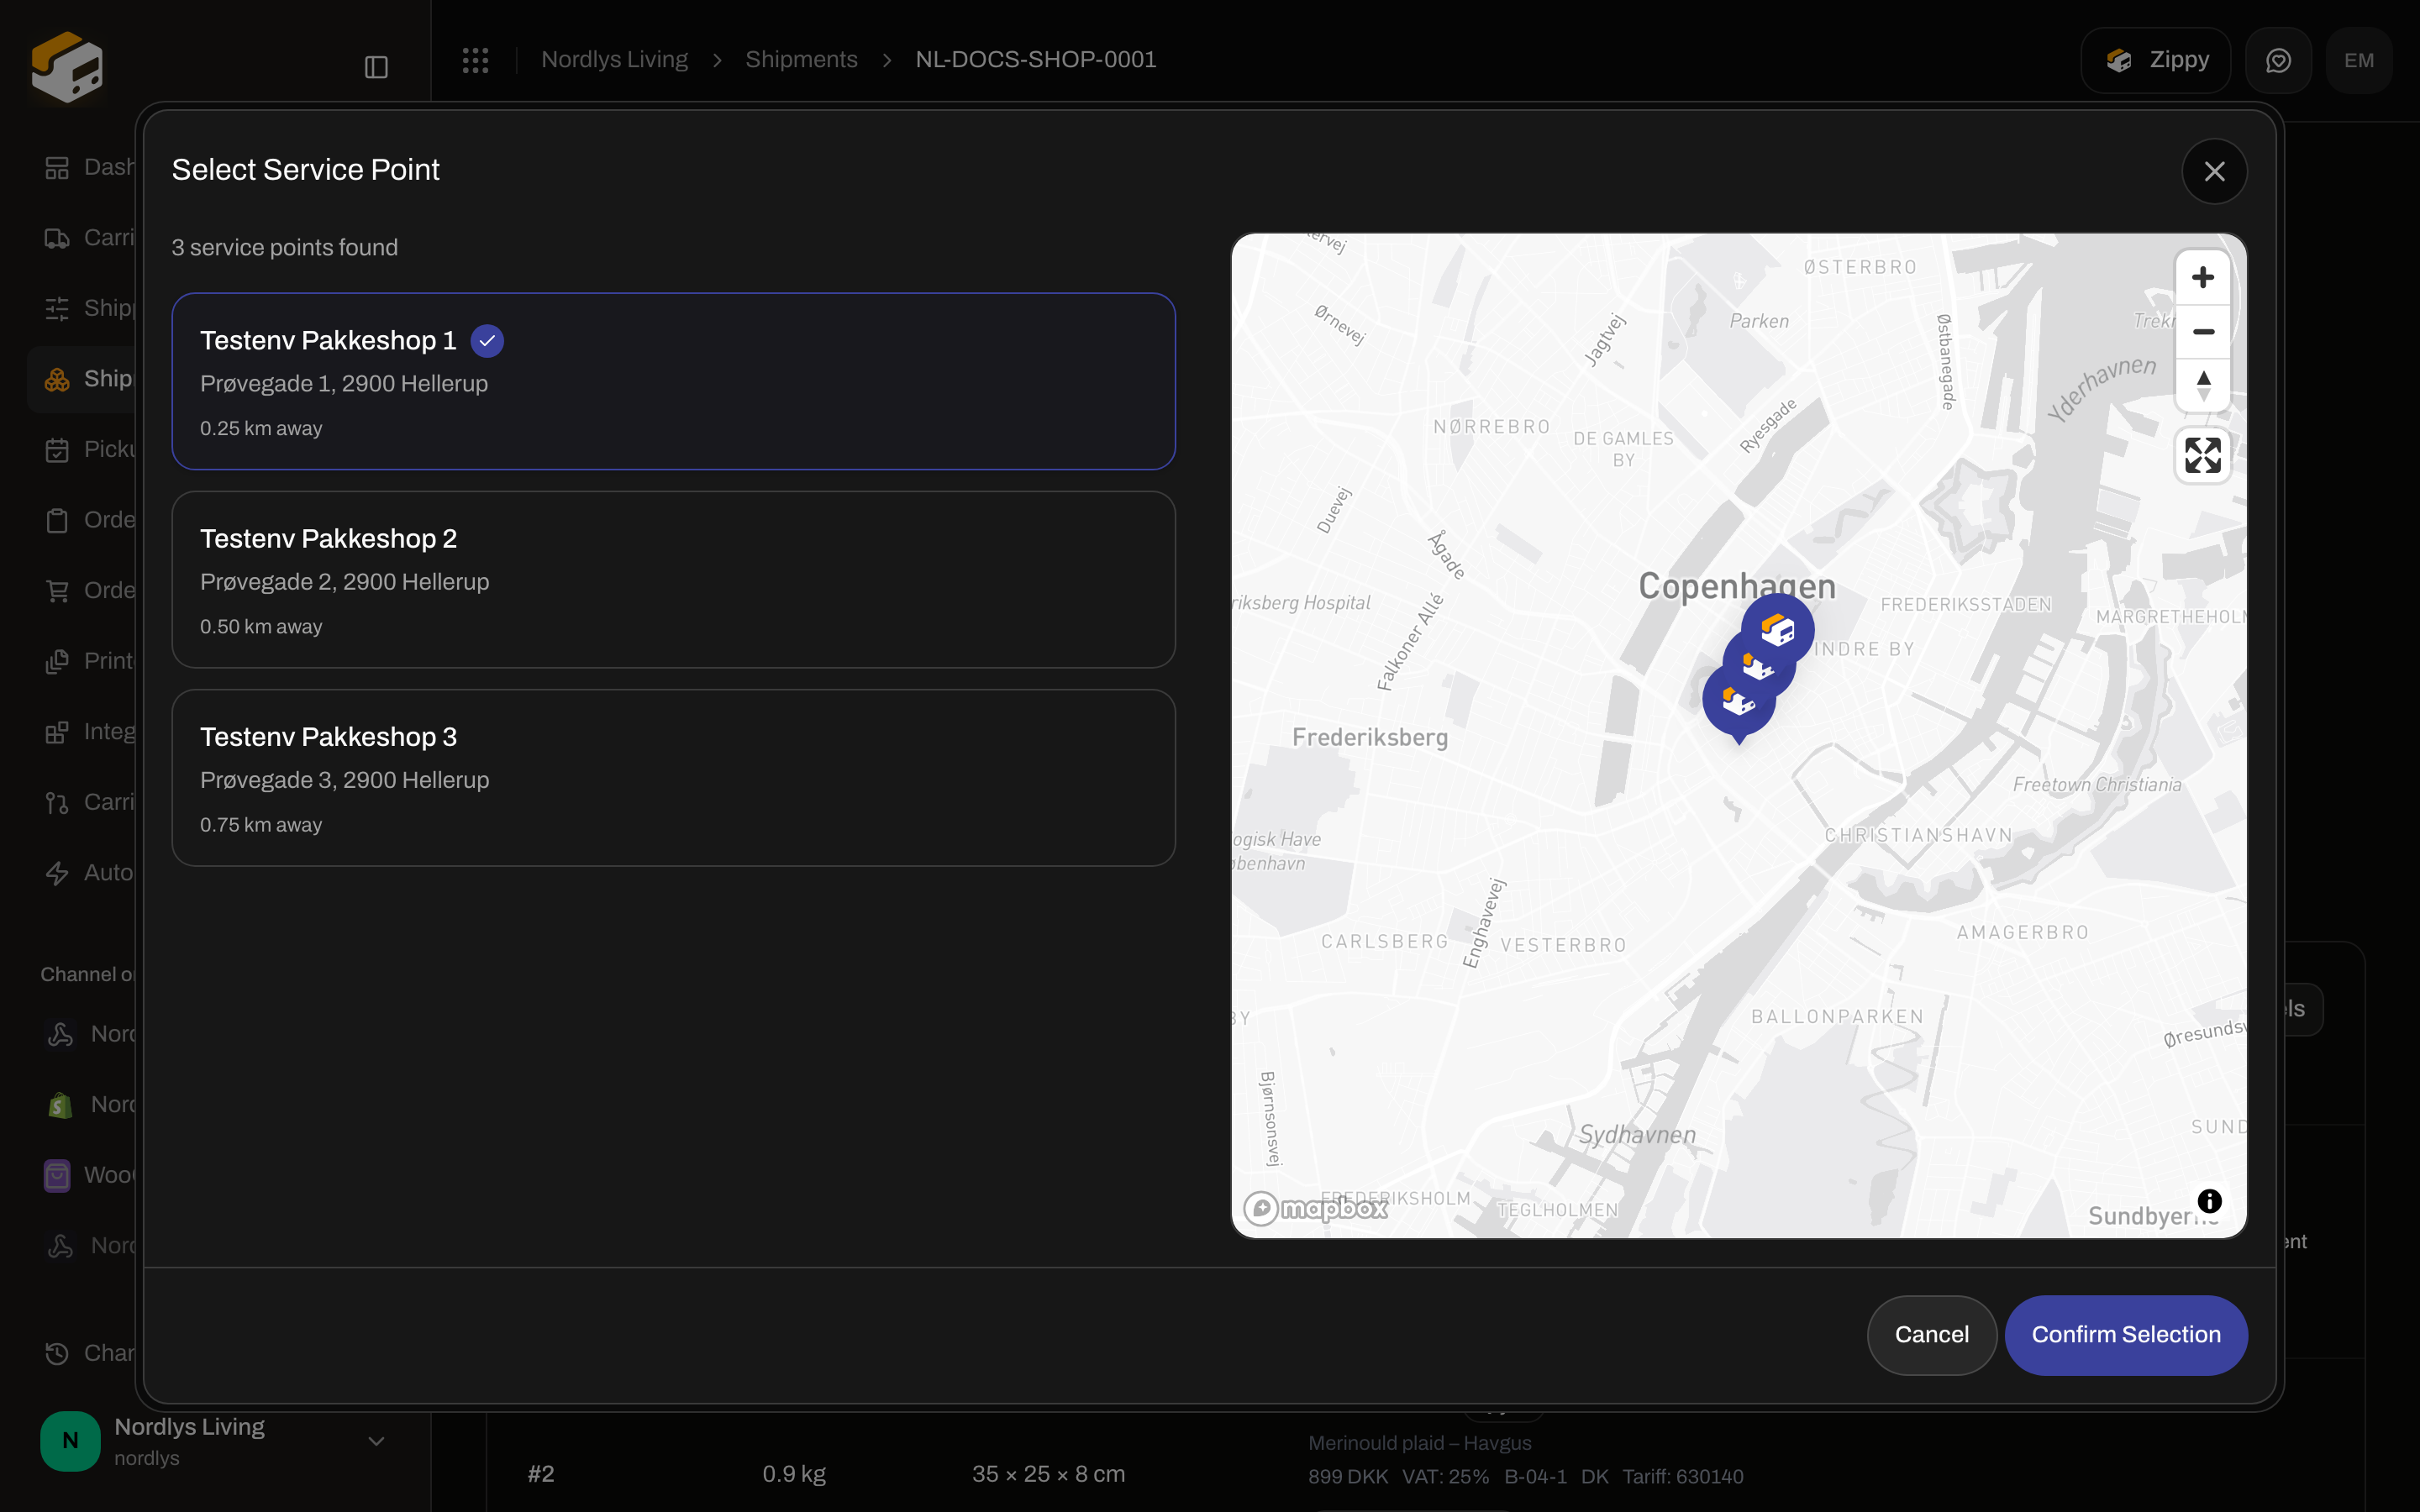The height and width of the screenshot is (1512, 2420).
Task: Click the '3 service points found' text
Action: tap(285, 247)
